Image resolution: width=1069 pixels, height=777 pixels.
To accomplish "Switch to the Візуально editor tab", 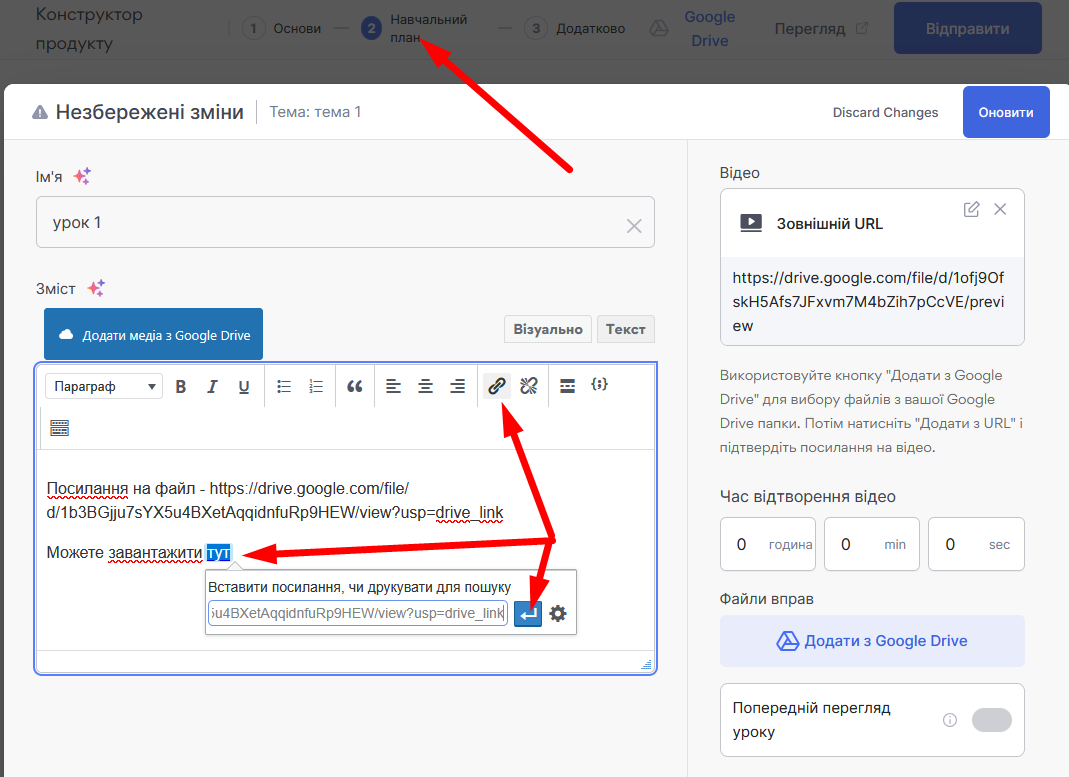I will coord(547,329).
